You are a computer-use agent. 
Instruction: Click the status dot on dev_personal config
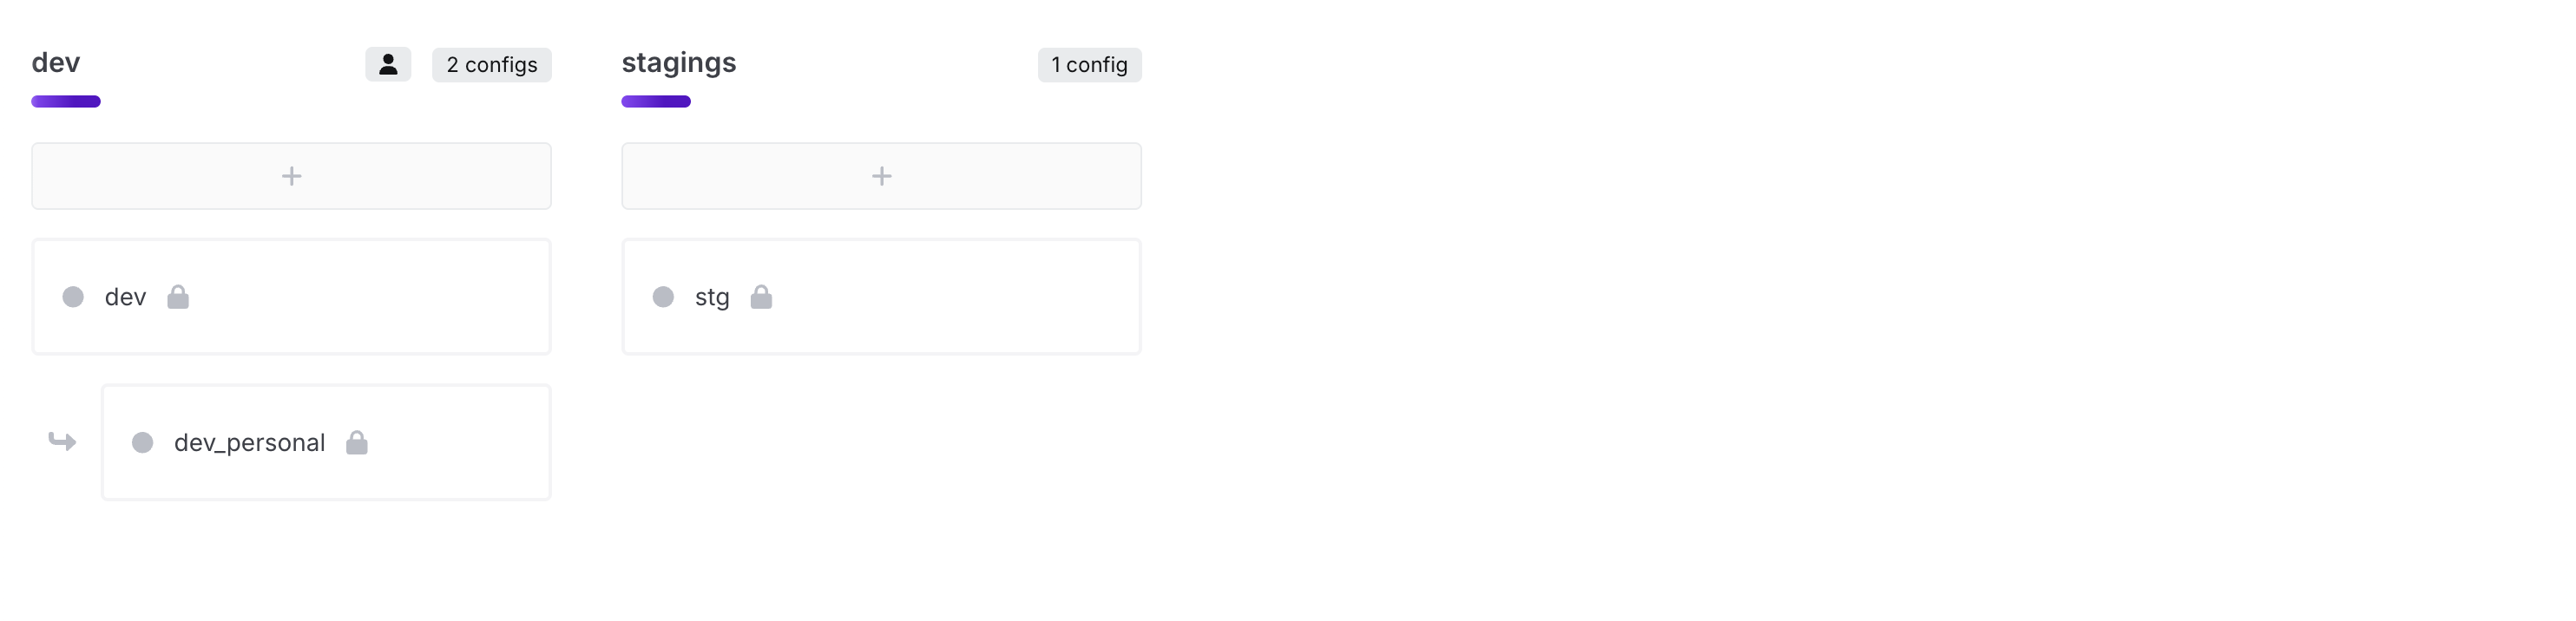click(x=143, y=443)
